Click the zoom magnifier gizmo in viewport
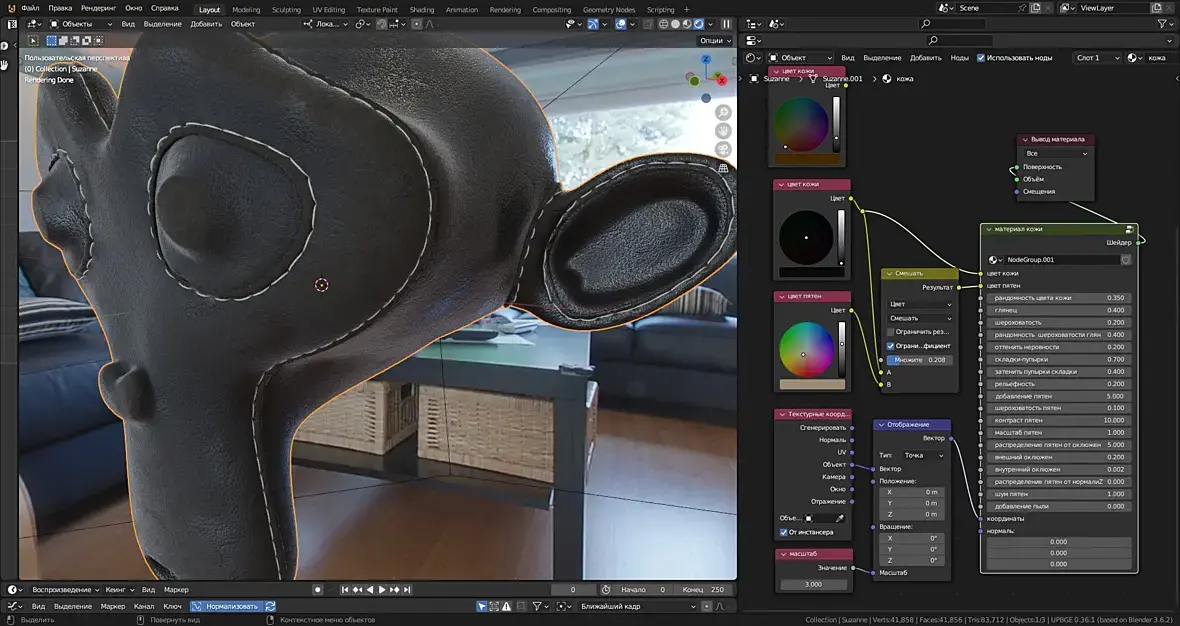 coord(723,112)
